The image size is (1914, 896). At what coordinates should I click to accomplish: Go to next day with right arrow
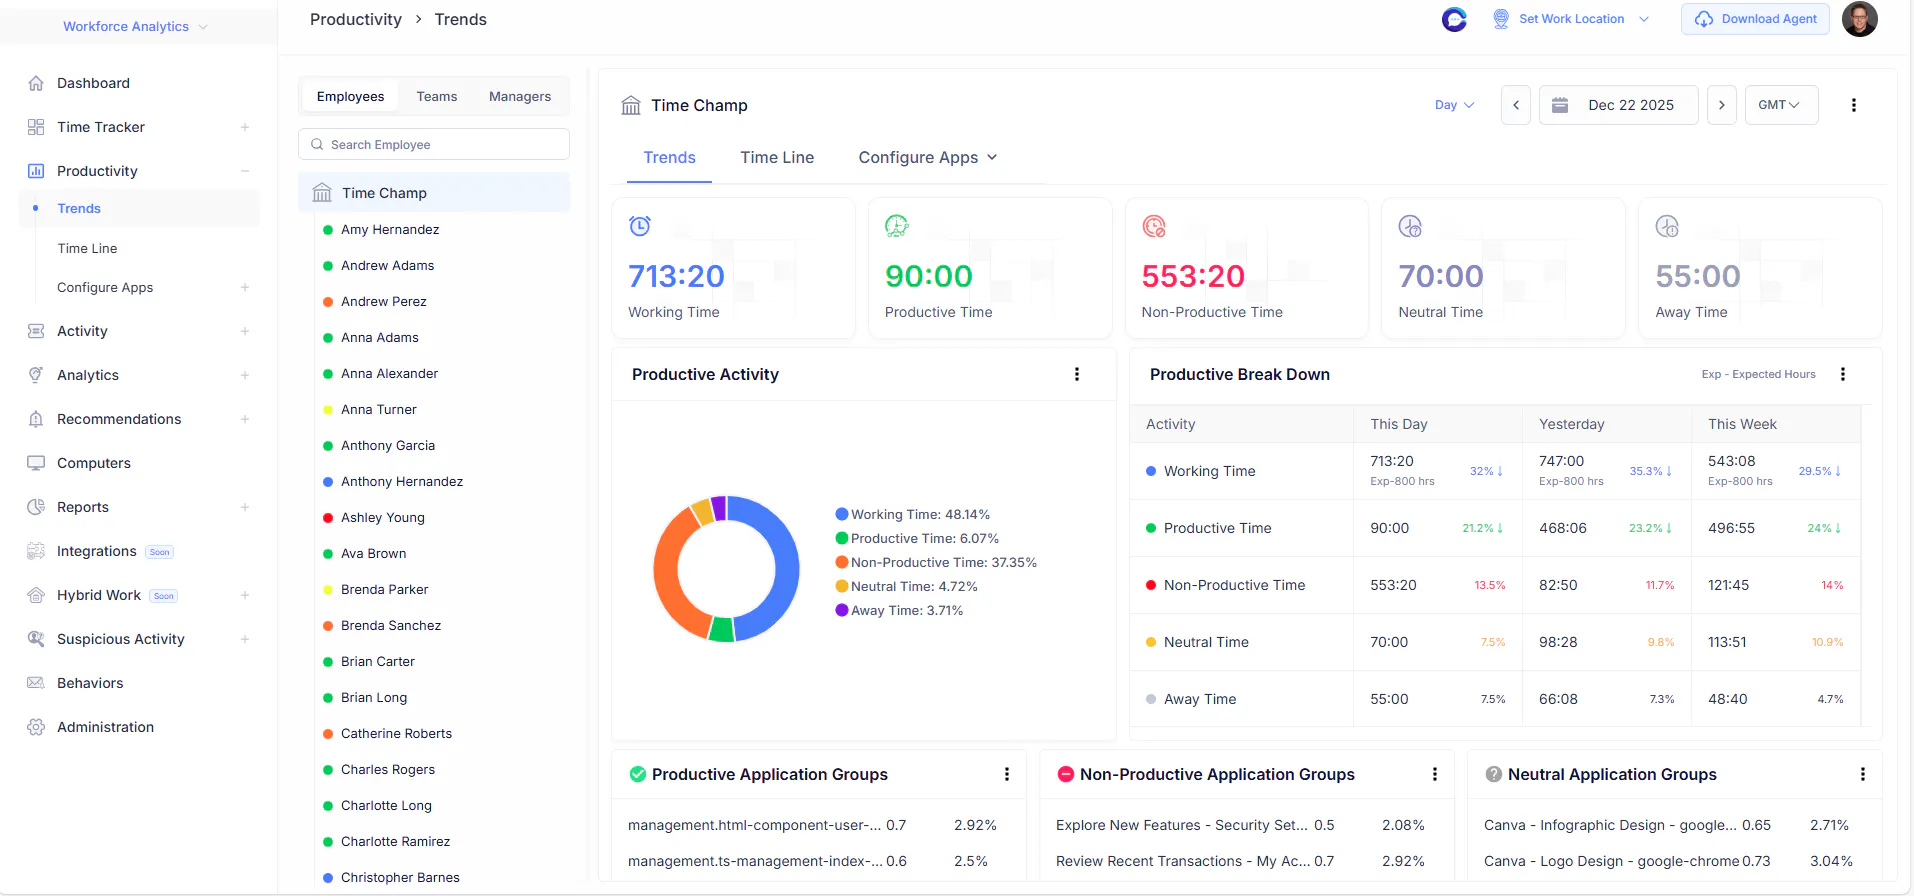[x=1721, y=105]
